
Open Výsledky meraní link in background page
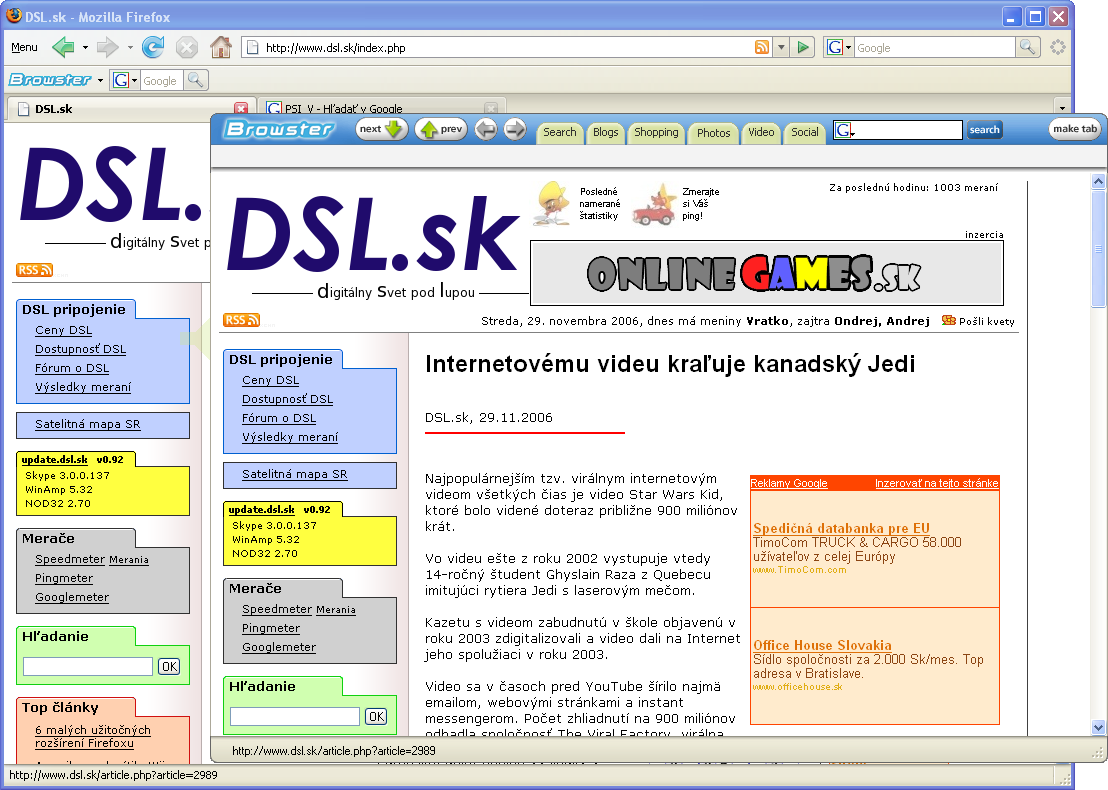click(83, 387)
